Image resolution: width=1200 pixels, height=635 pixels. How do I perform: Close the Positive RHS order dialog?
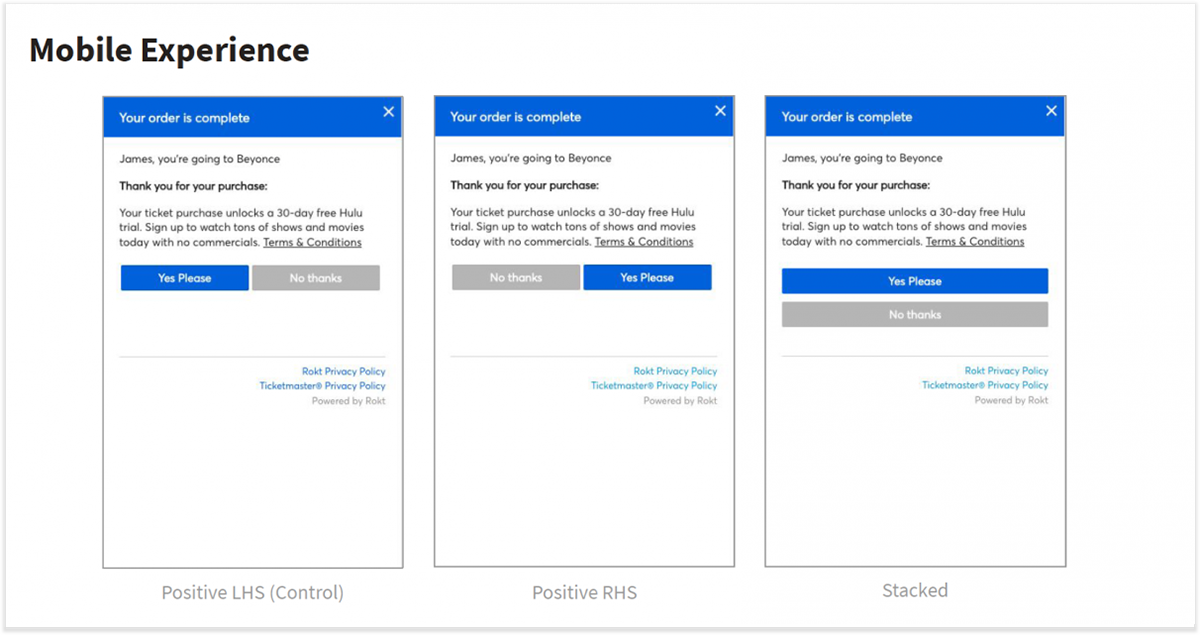(x=720, y=111)
